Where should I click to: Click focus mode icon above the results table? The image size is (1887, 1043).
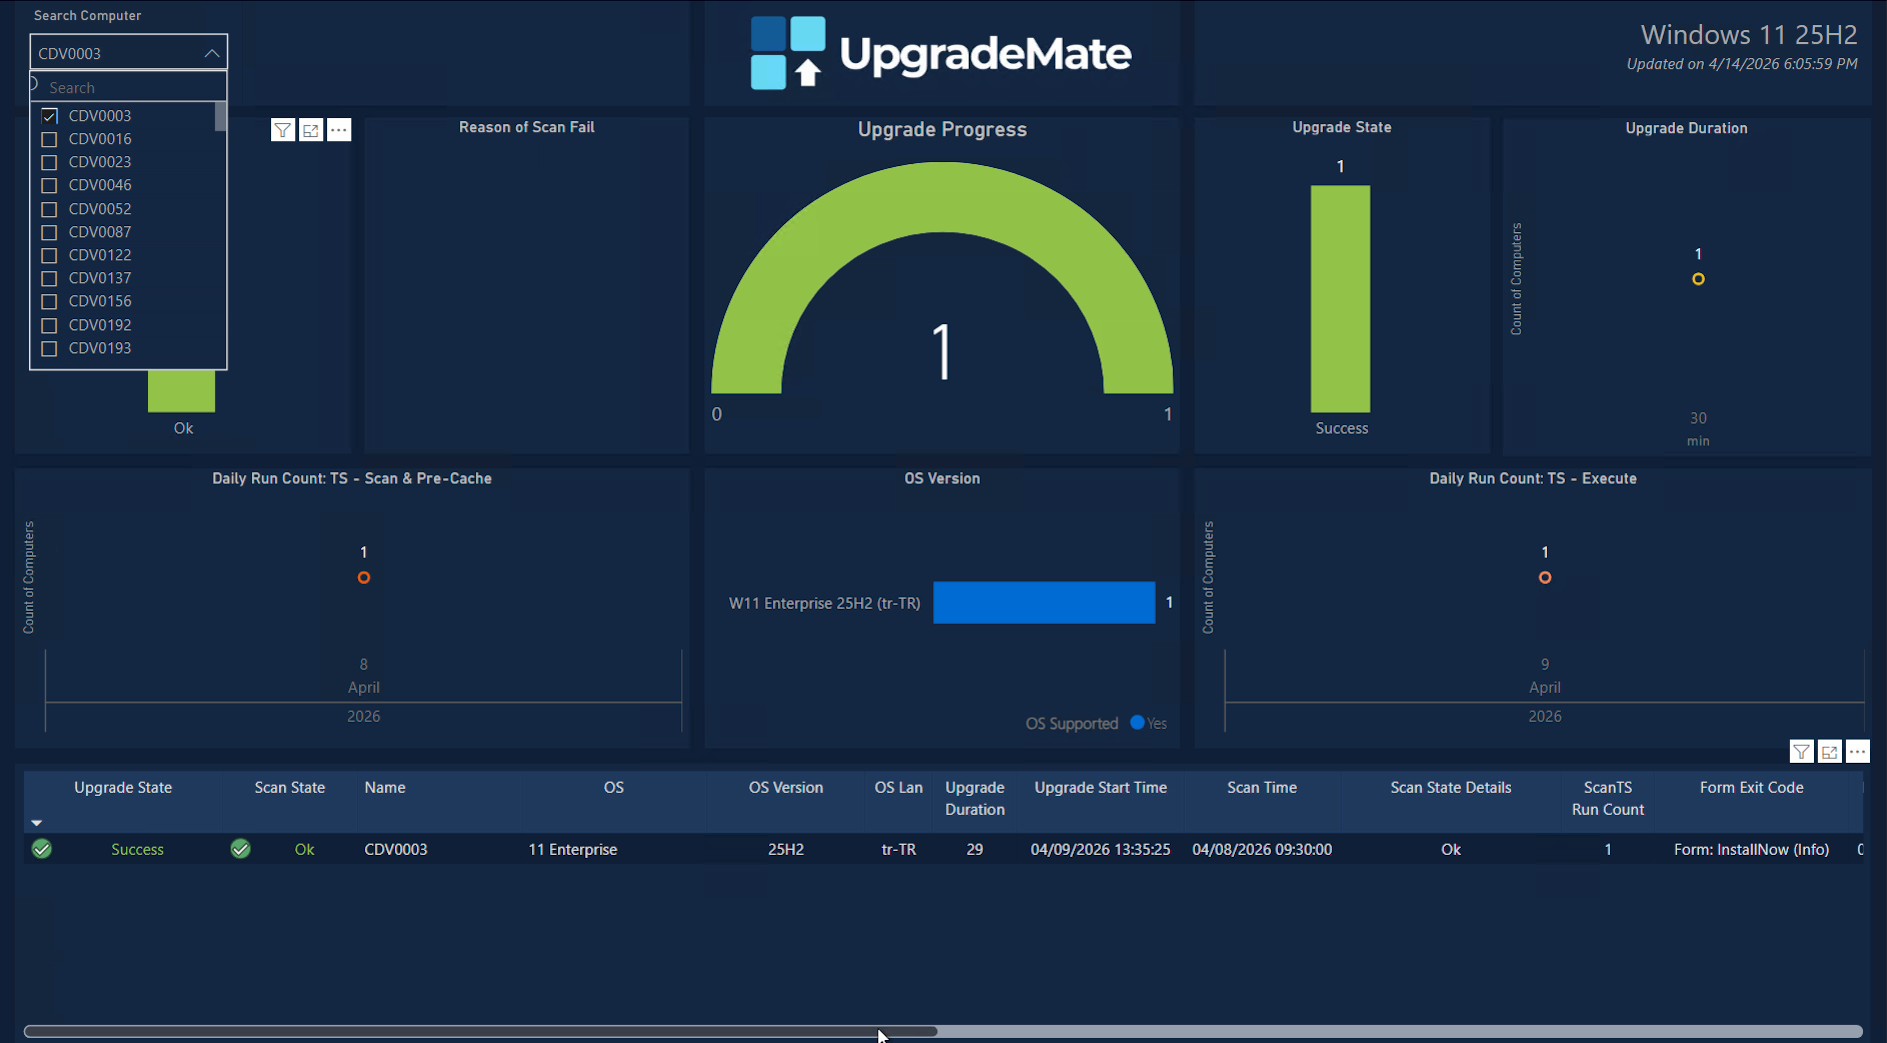(x=1829, y=752)
